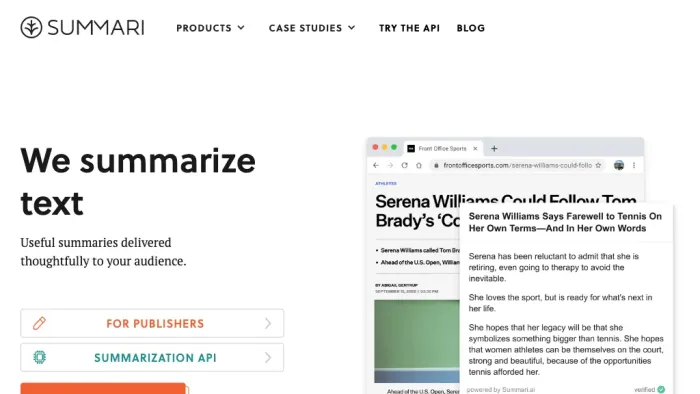
Task: Click the orange button at bottom left
Action: click(x=103, y=388)
